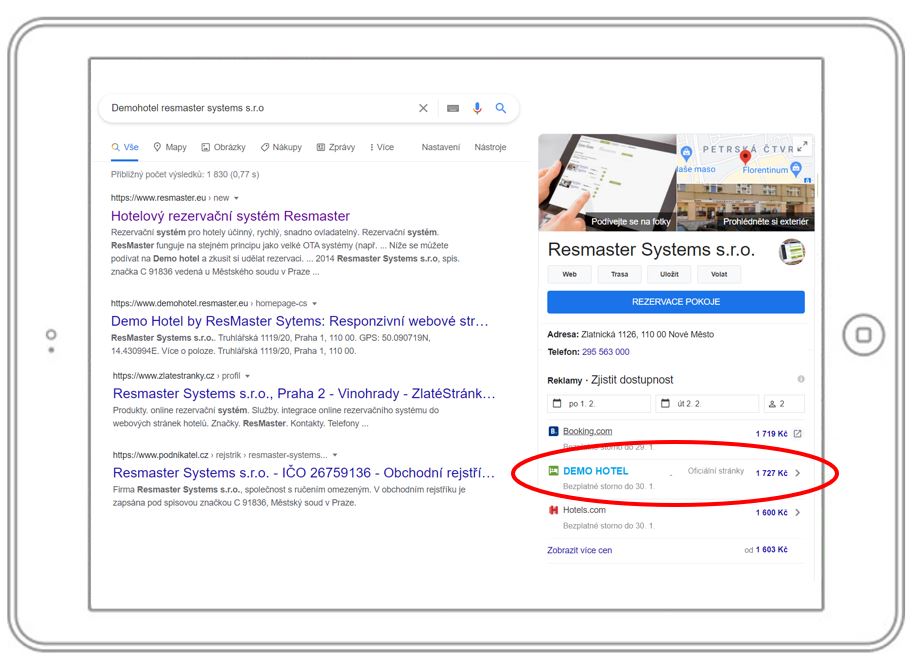Click the Trasa directions button
Image resolution: width=914 pixels, height=659 pixels.
620,274
